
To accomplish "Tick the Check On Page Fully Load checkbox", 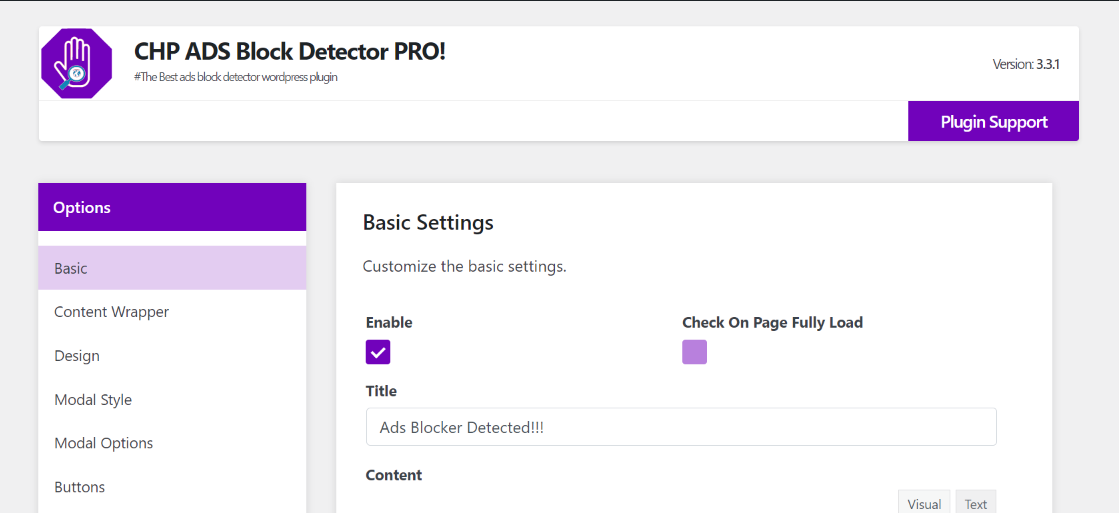I will [x=694, y=352].
